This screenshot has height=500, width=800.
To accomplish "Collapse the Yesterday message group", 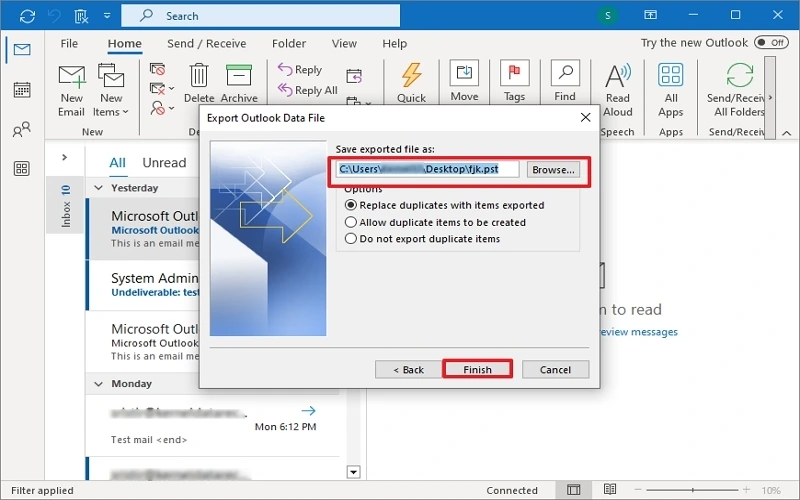I will [99, 188].
